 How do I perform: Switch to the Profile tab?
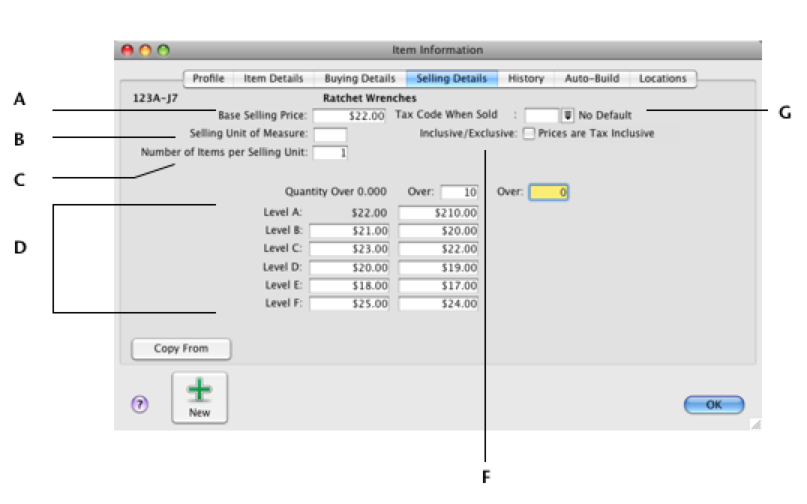pos(208,78)
